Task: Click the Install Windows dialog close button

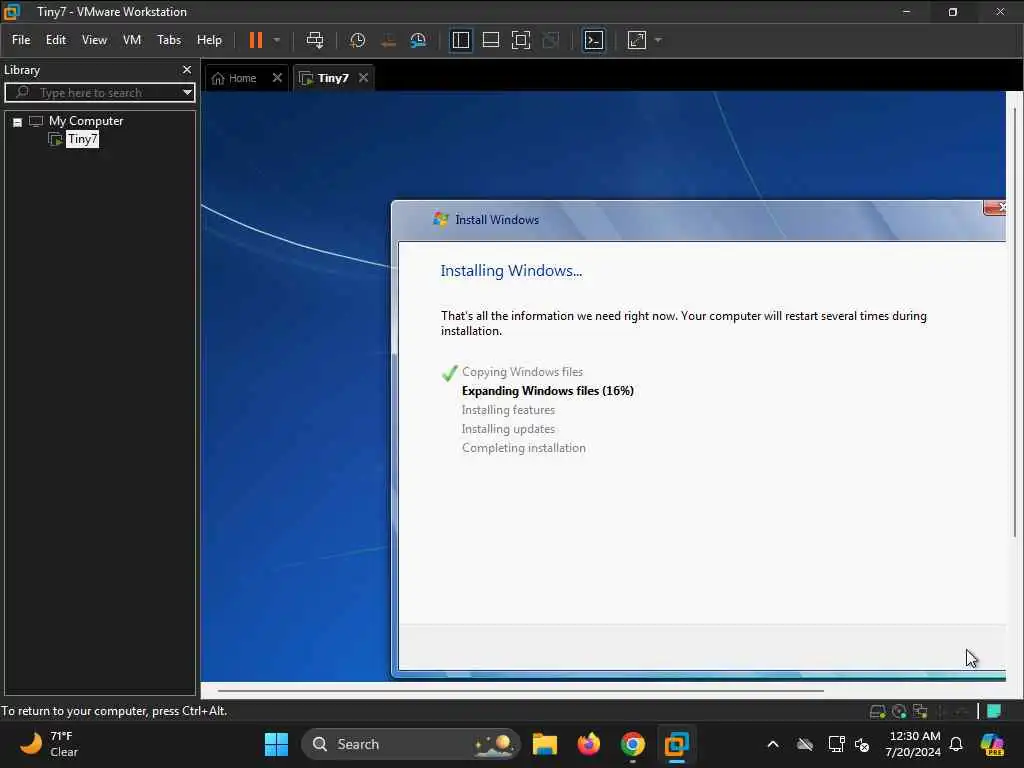Action: point(995,208)
